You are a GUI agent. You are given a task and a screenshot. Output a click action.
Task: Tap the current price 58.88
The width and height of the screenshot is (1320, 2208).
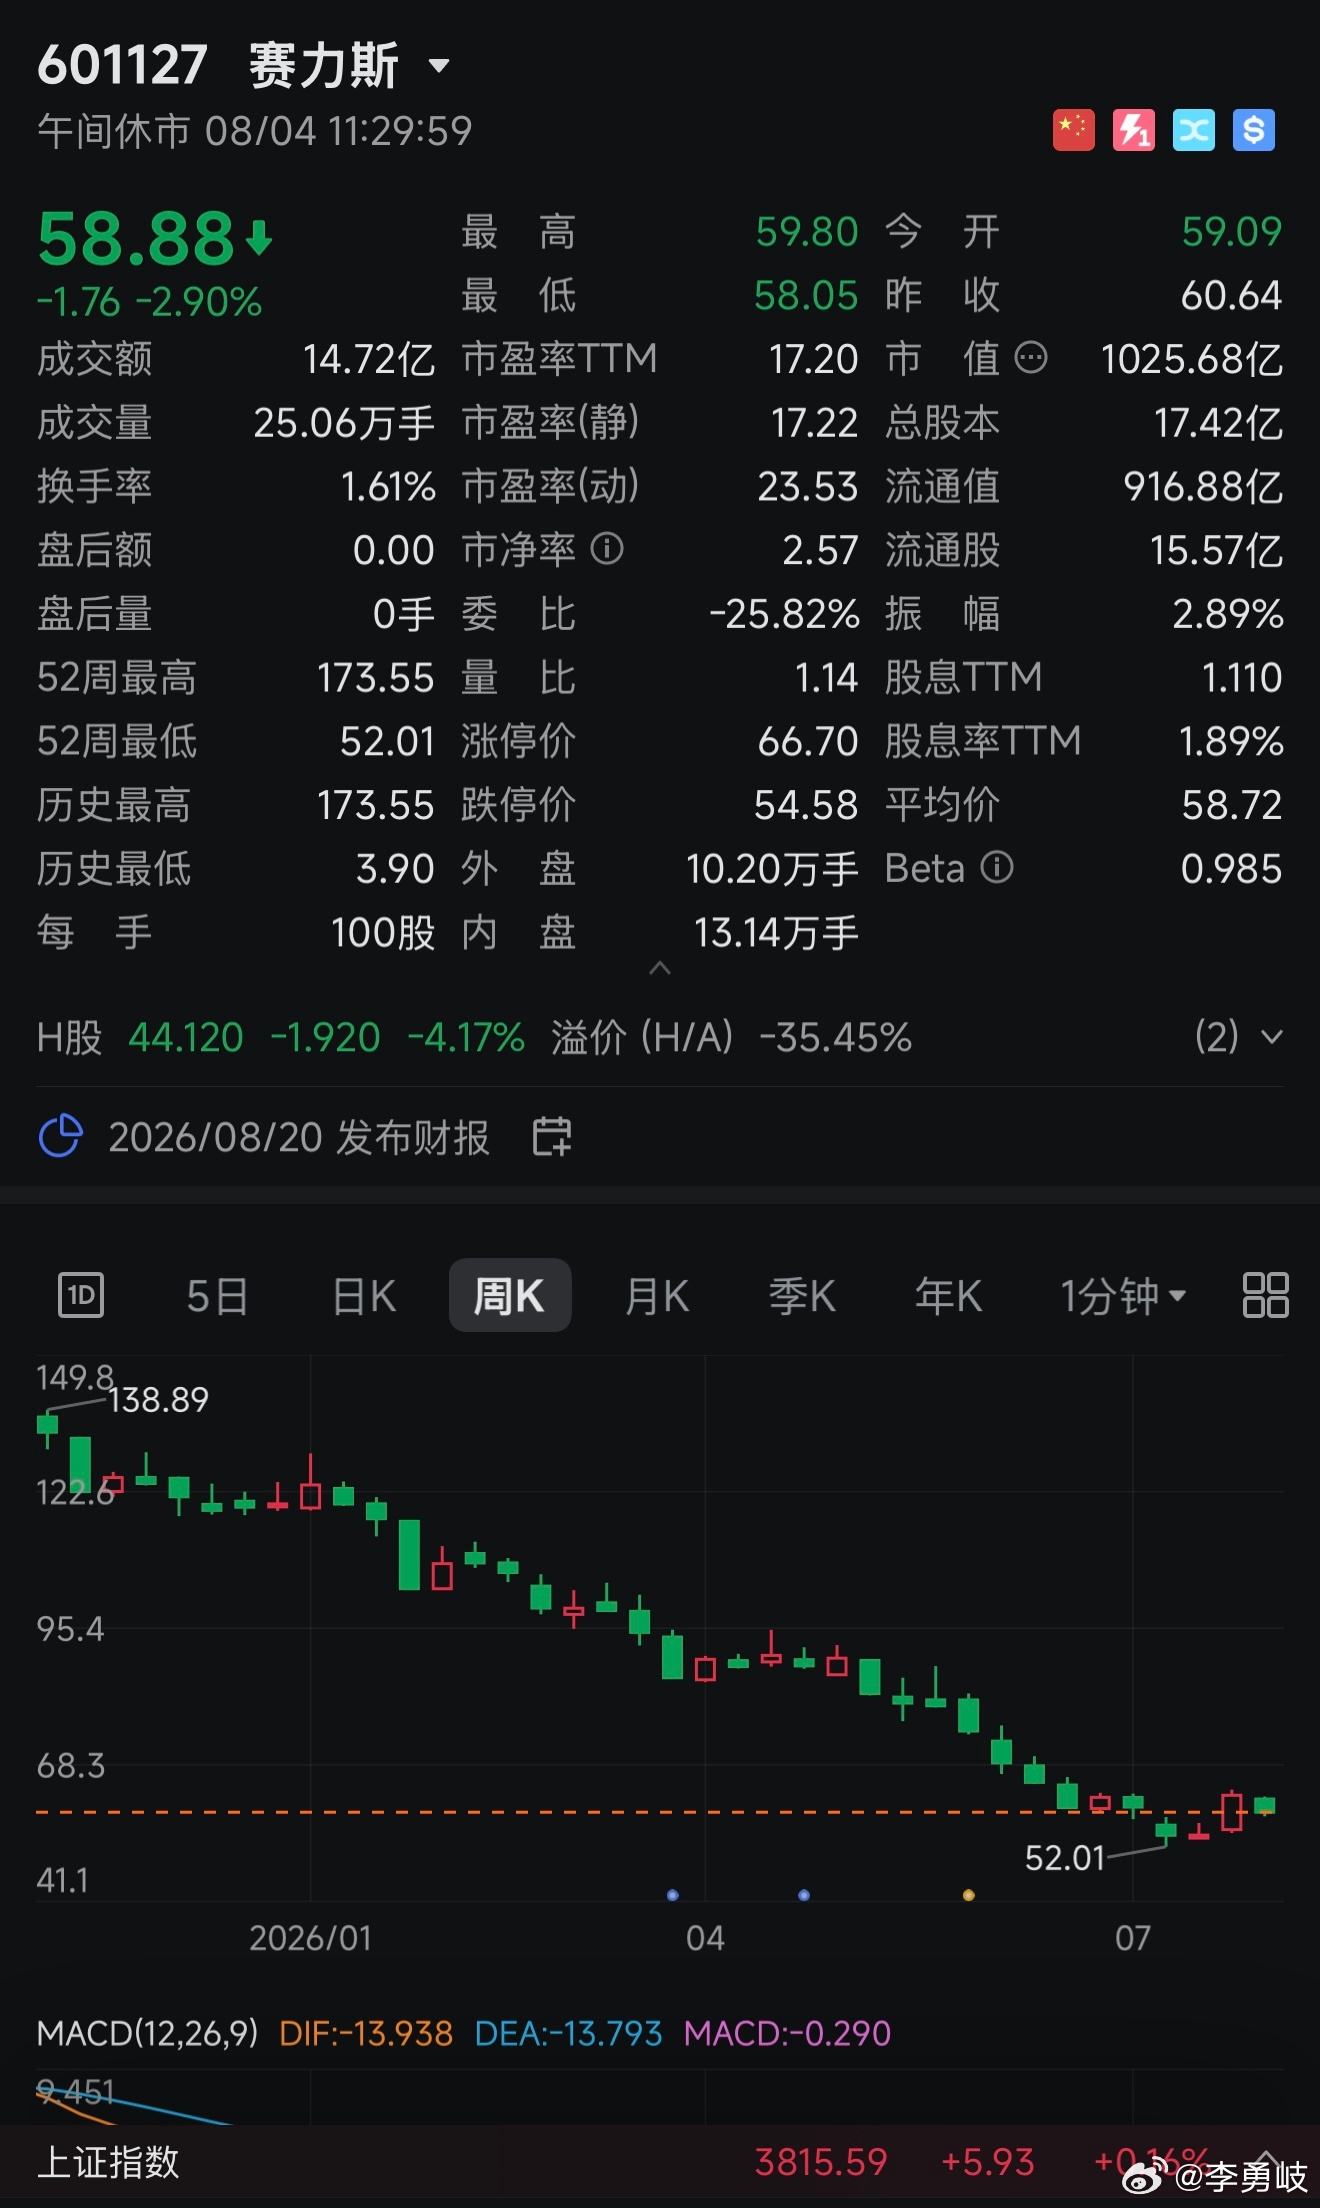point(136,240)
